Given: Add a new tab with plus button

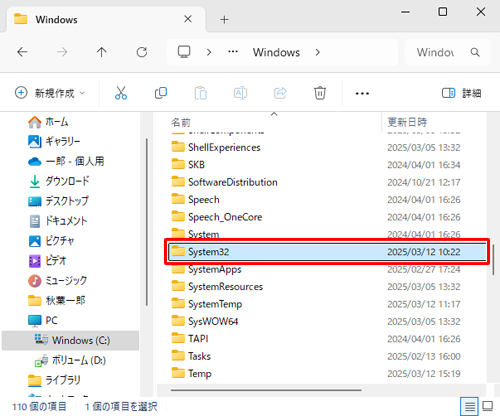Looking at the screenshot, I should coord(224,20).
